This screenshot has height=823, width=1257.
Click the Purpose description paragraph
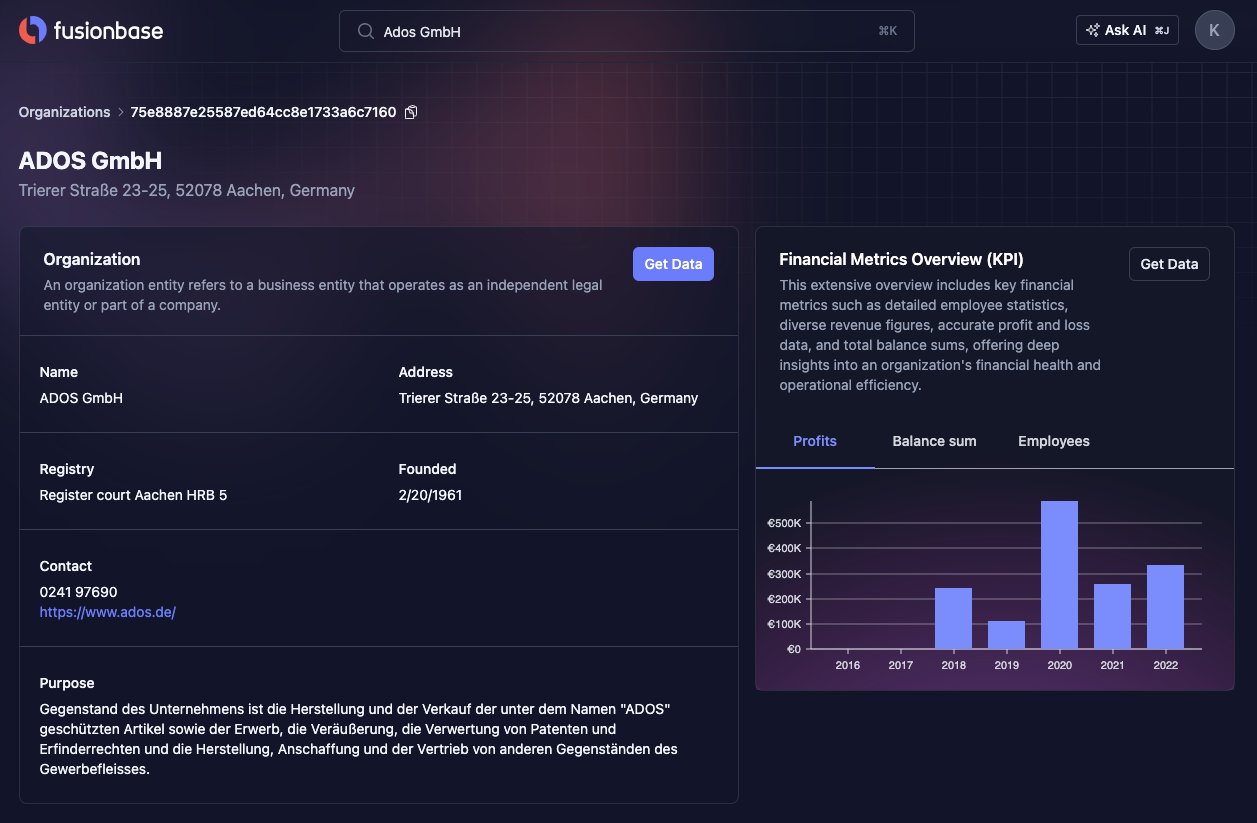click(x=359, y=739)
